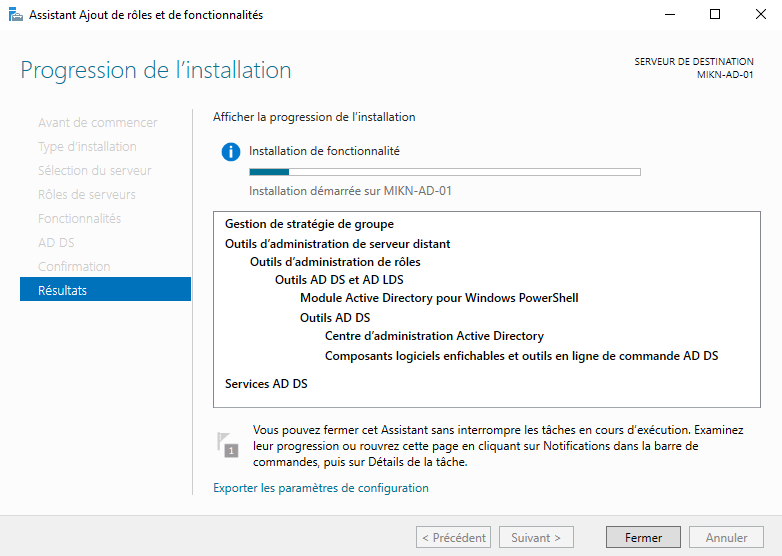This screenshot has width=782, height=556.
Task: Click Outils d'administration de serveur distant entry
Action: pyautogui.click(x=338, y=244)
